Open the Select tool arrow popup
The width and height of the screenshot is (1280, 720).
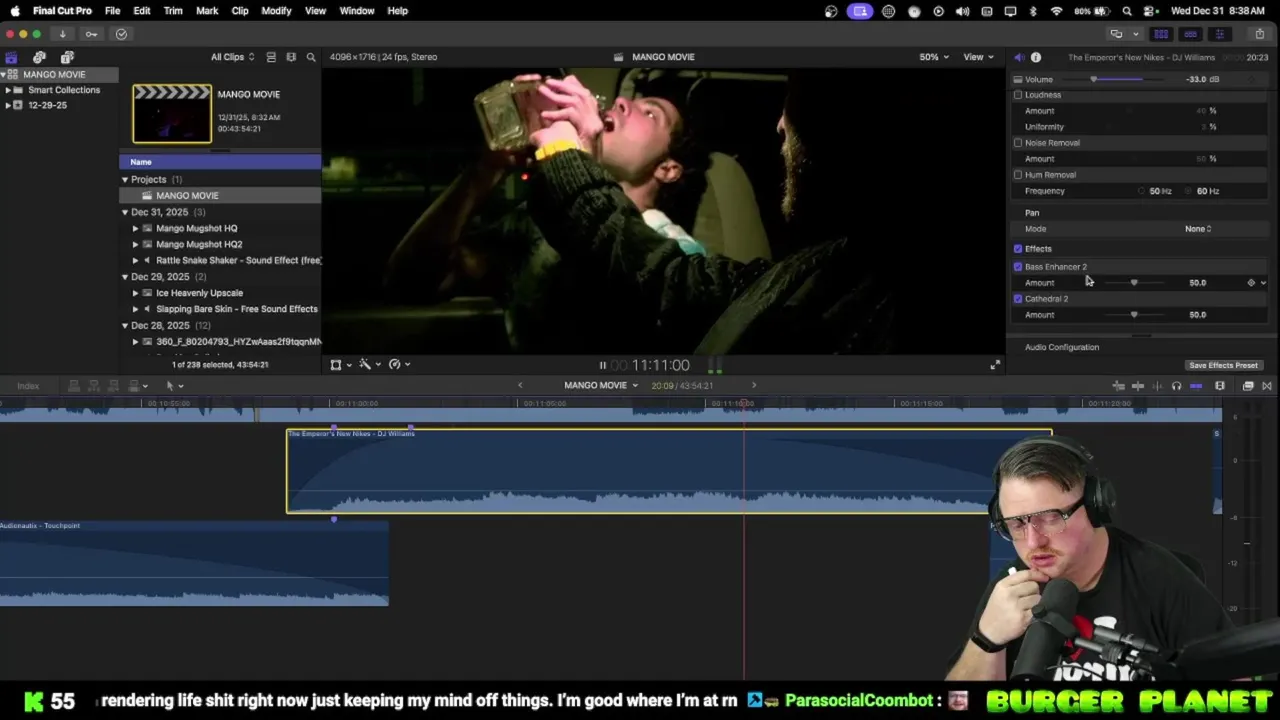[x=173, y=386]
